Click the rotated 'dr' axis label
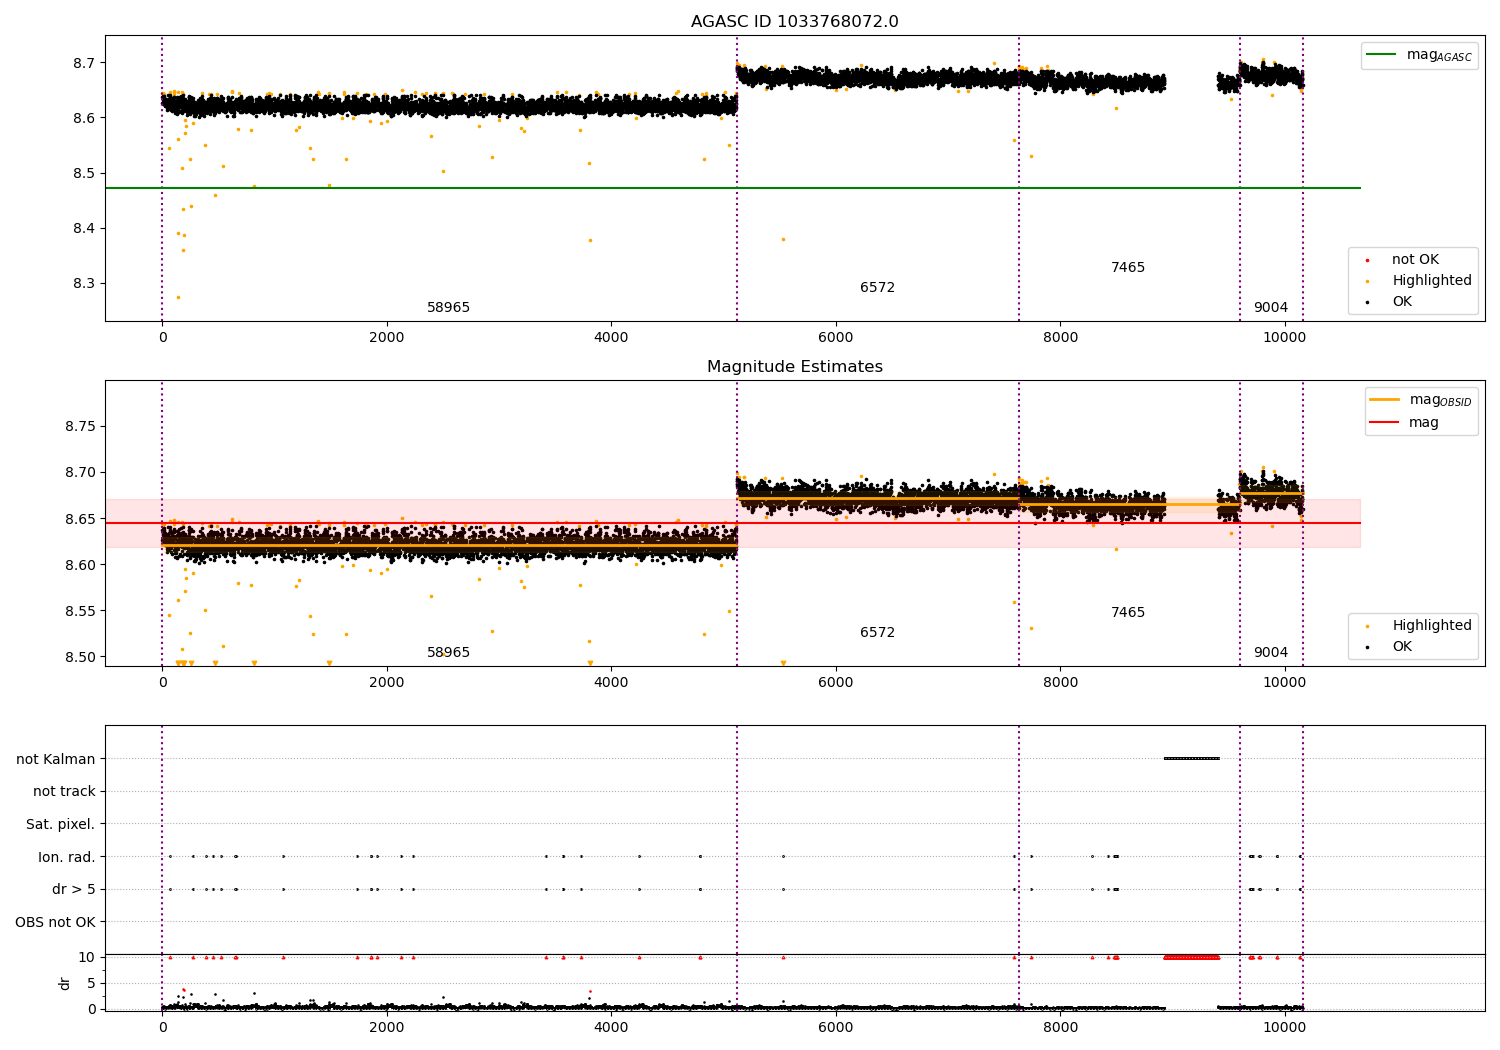The width and height of the screenshot is (1500, 1050). click(x=65, y=983)
